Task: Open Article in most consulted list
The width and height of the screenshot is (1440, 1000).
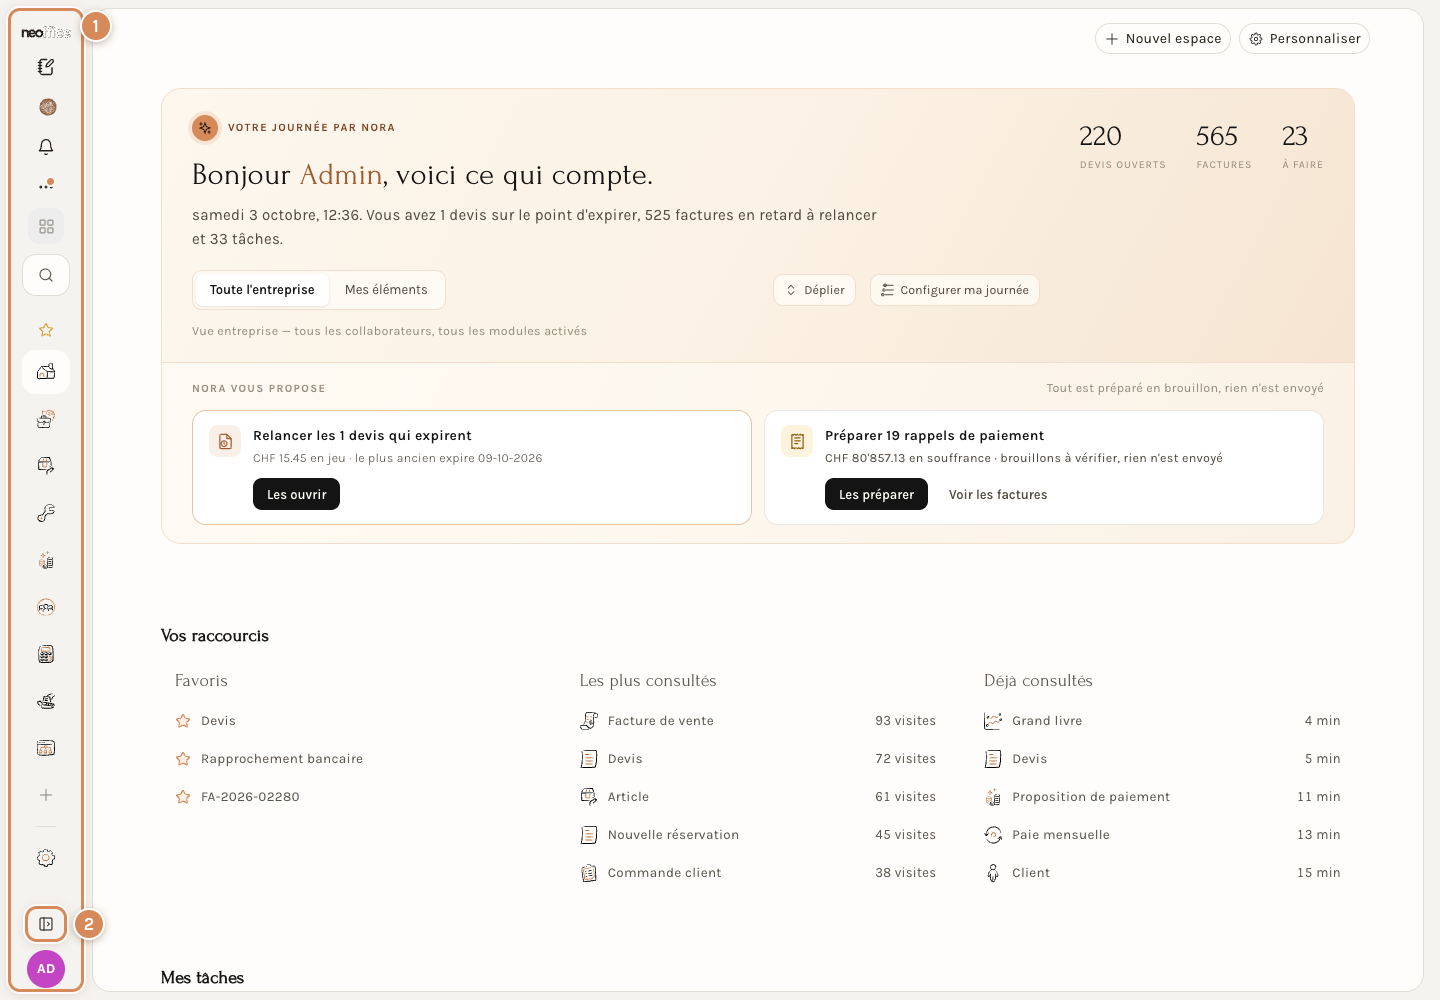Action: [758, 797]
